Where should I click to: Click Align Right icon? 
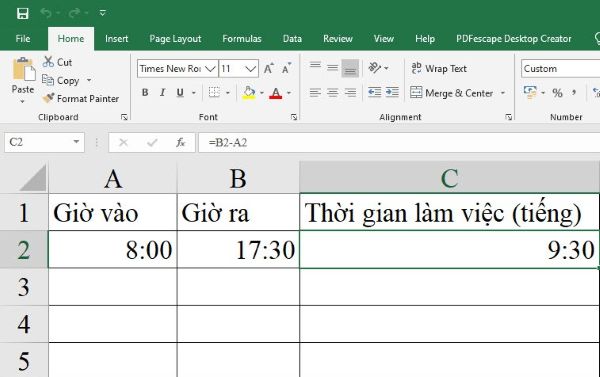(x=350, y=92)
